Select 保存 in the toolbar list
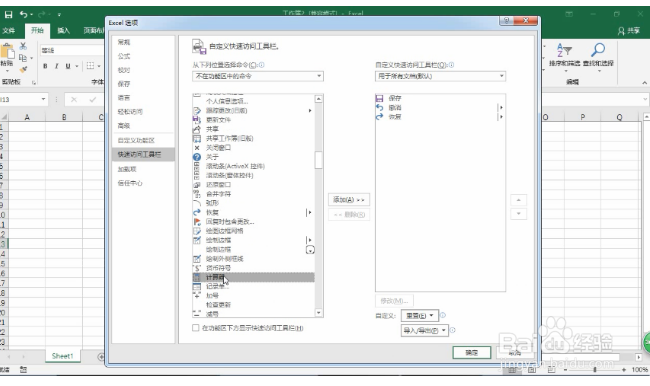Viewport: 650px width, 386px height. point(439,98)
